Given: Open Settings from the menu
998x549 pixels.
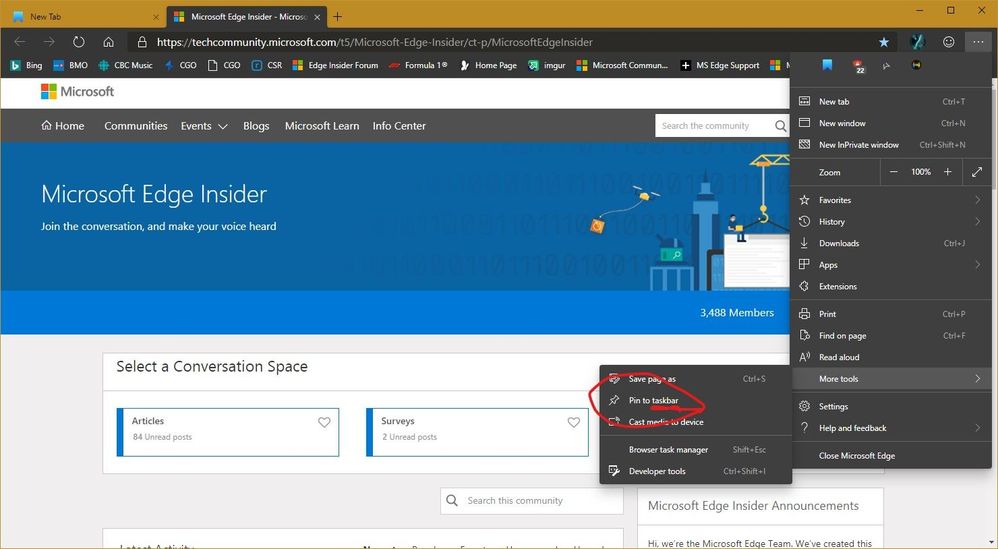Looking at the screenshot, I should coord(890,406).
